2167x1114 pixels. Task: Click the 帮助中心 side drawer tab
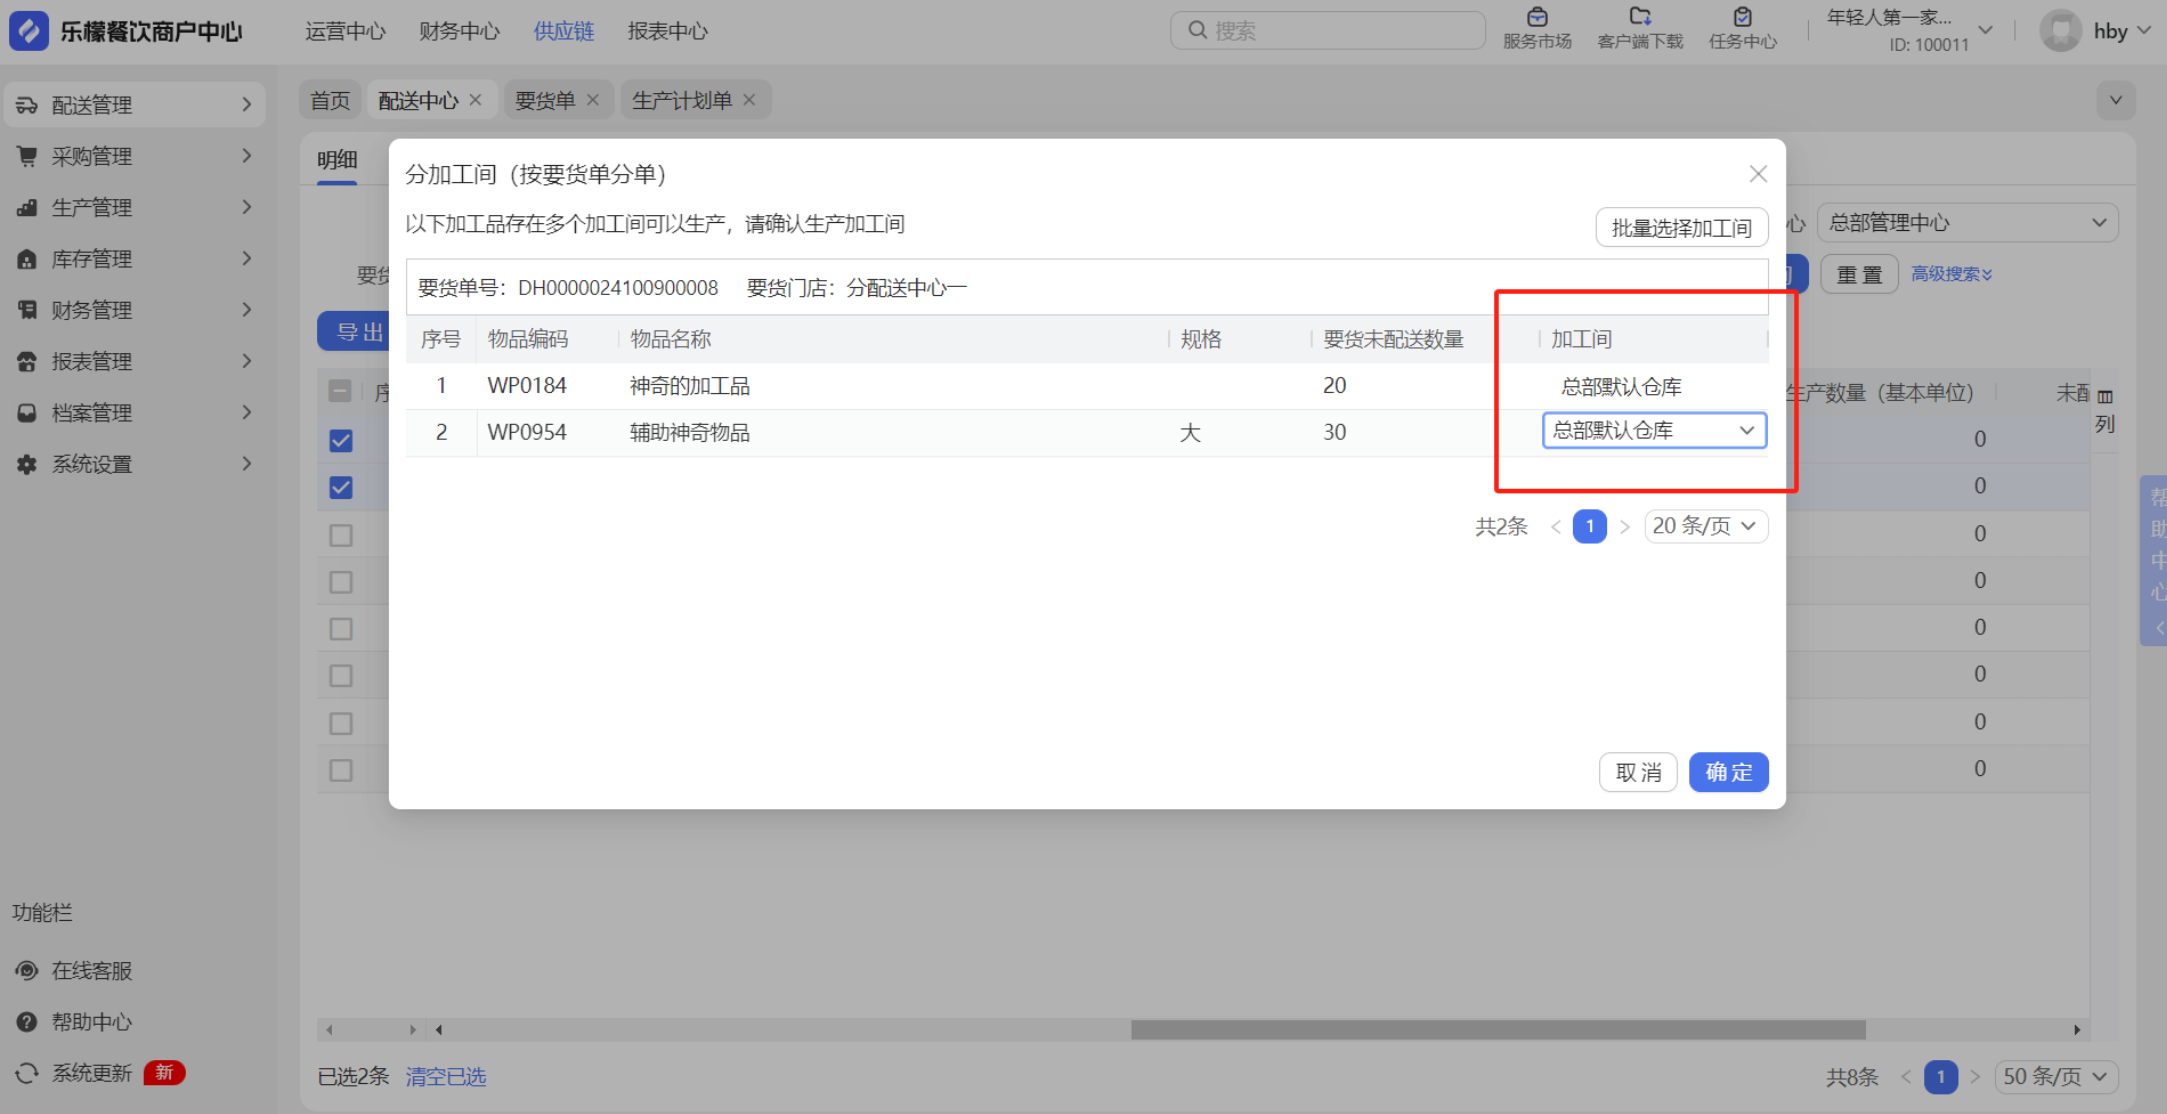pos(2154,561)
